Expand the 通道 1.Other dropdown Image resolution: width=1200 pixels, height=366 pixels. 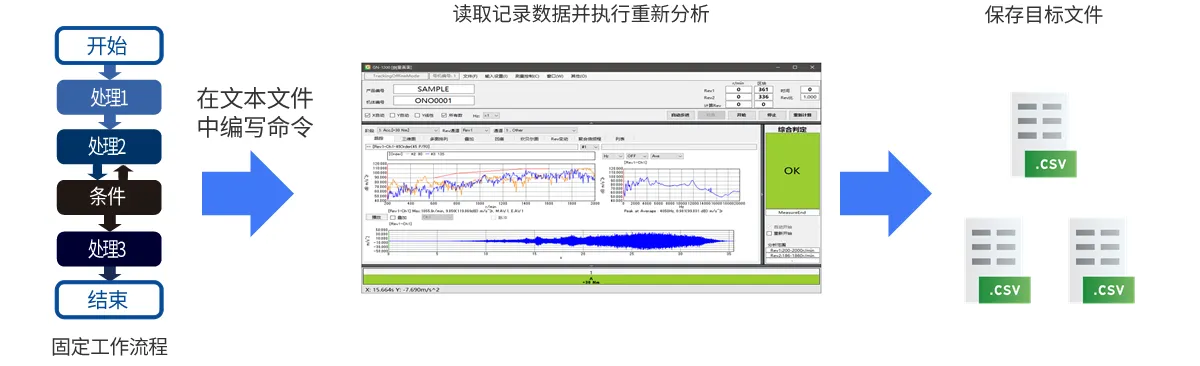click(x=540, y=130)
